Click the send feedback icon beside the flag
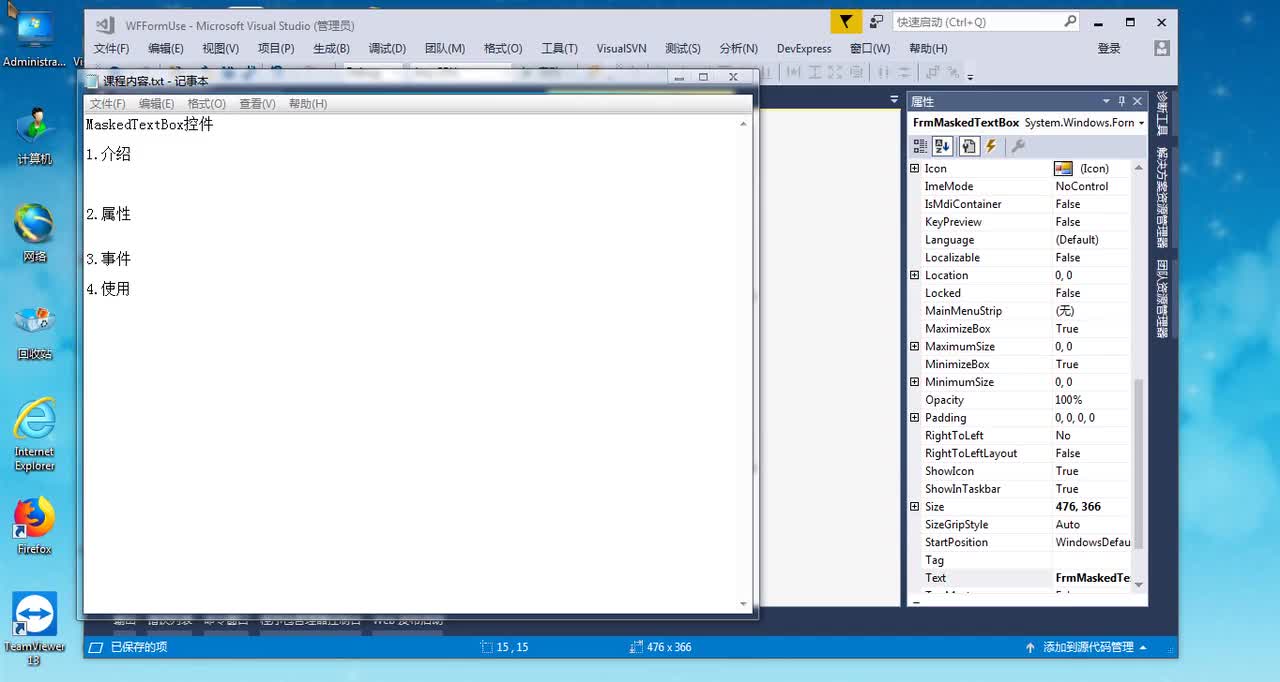The width and height of the screenshot is (1280, 682). 876,21
